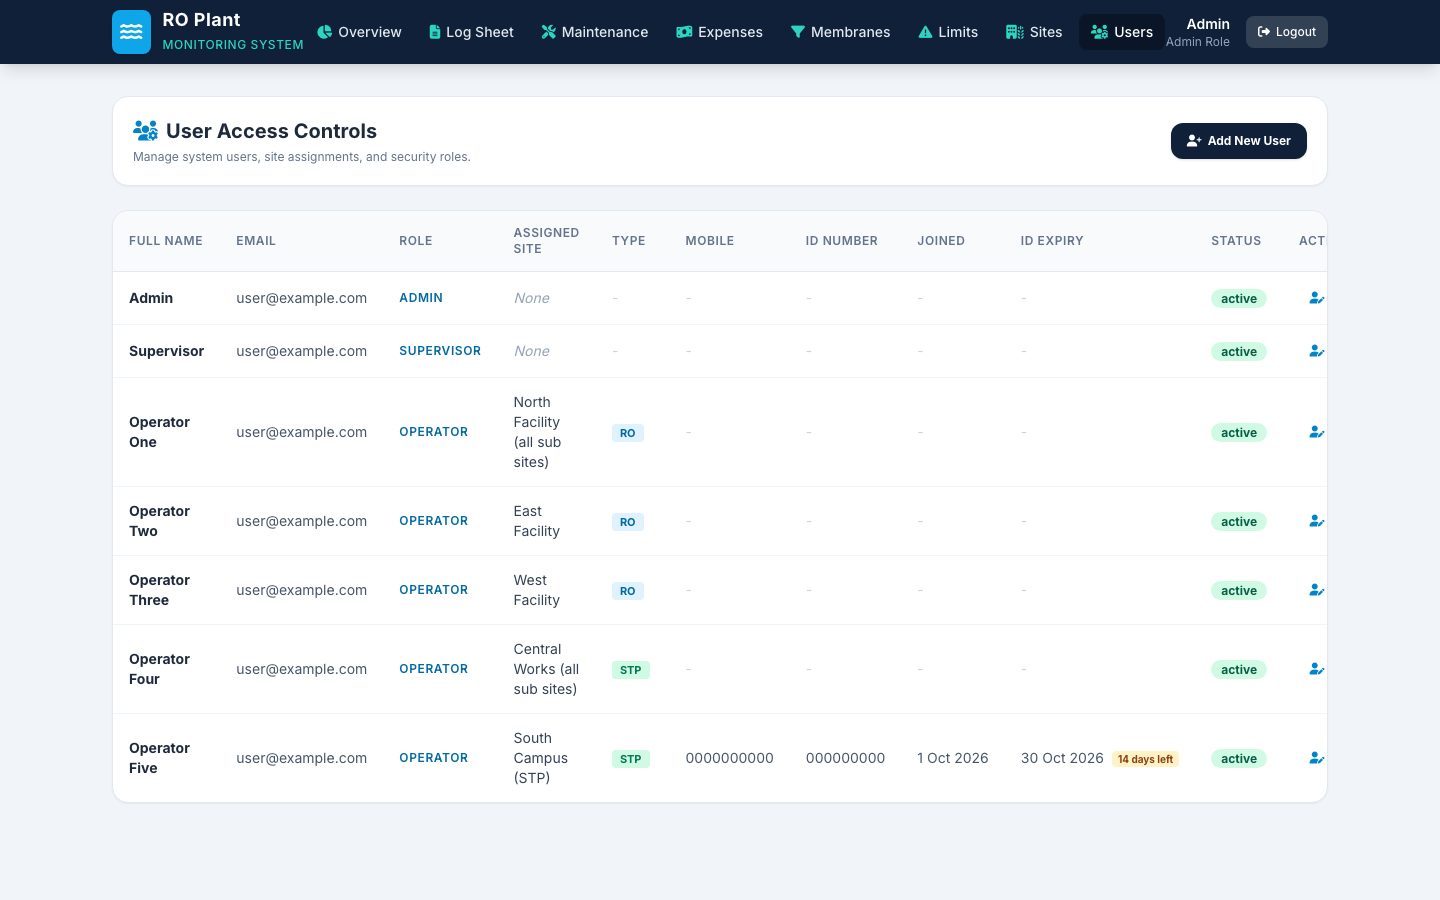The image size is (1440, 900).
Task: Click the Admin Role profile label
Action: (x=1198, y=42)
